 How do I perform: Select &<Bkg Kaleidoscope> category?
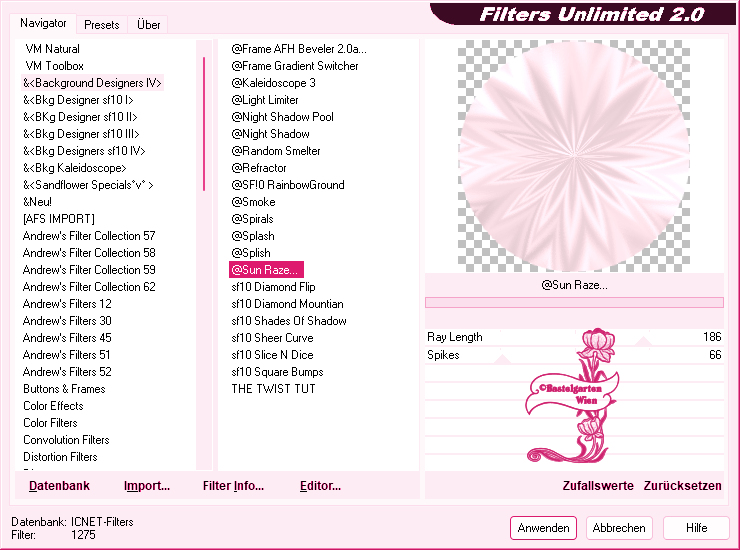coord(75,168)
